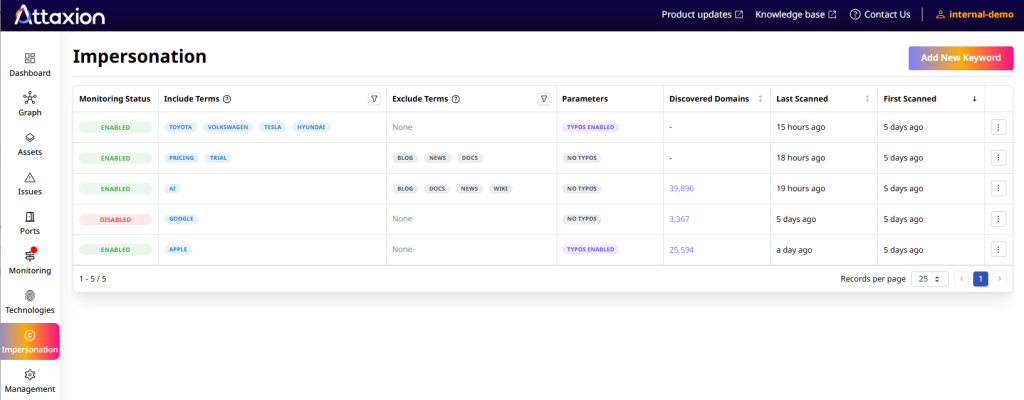The image size is (1024, 400).
Task: Open the Dashboard sidebar item
Action: 29,65
